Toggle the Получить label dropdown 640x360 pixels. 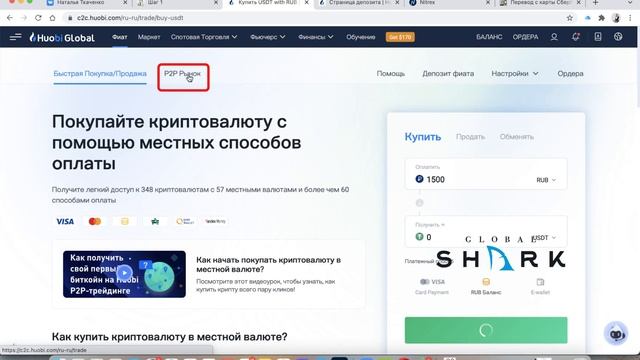tap(430, 225)
